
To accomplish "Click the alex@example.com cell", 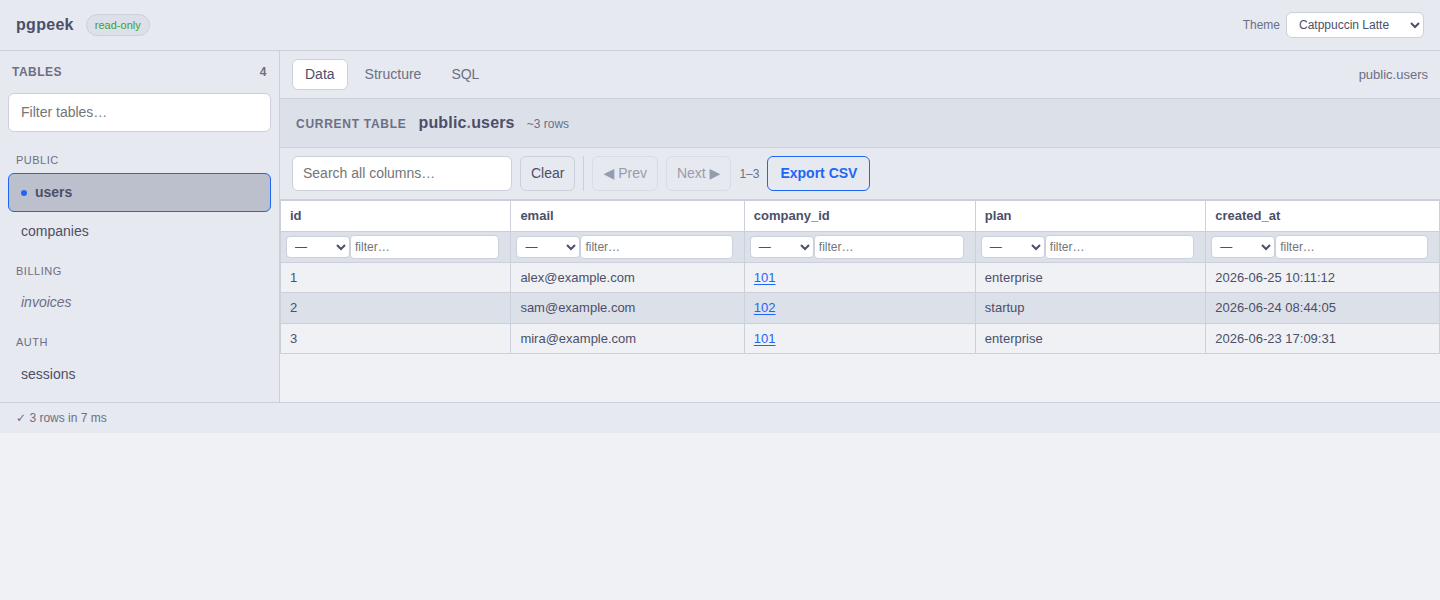I will (x=627, y=277).
